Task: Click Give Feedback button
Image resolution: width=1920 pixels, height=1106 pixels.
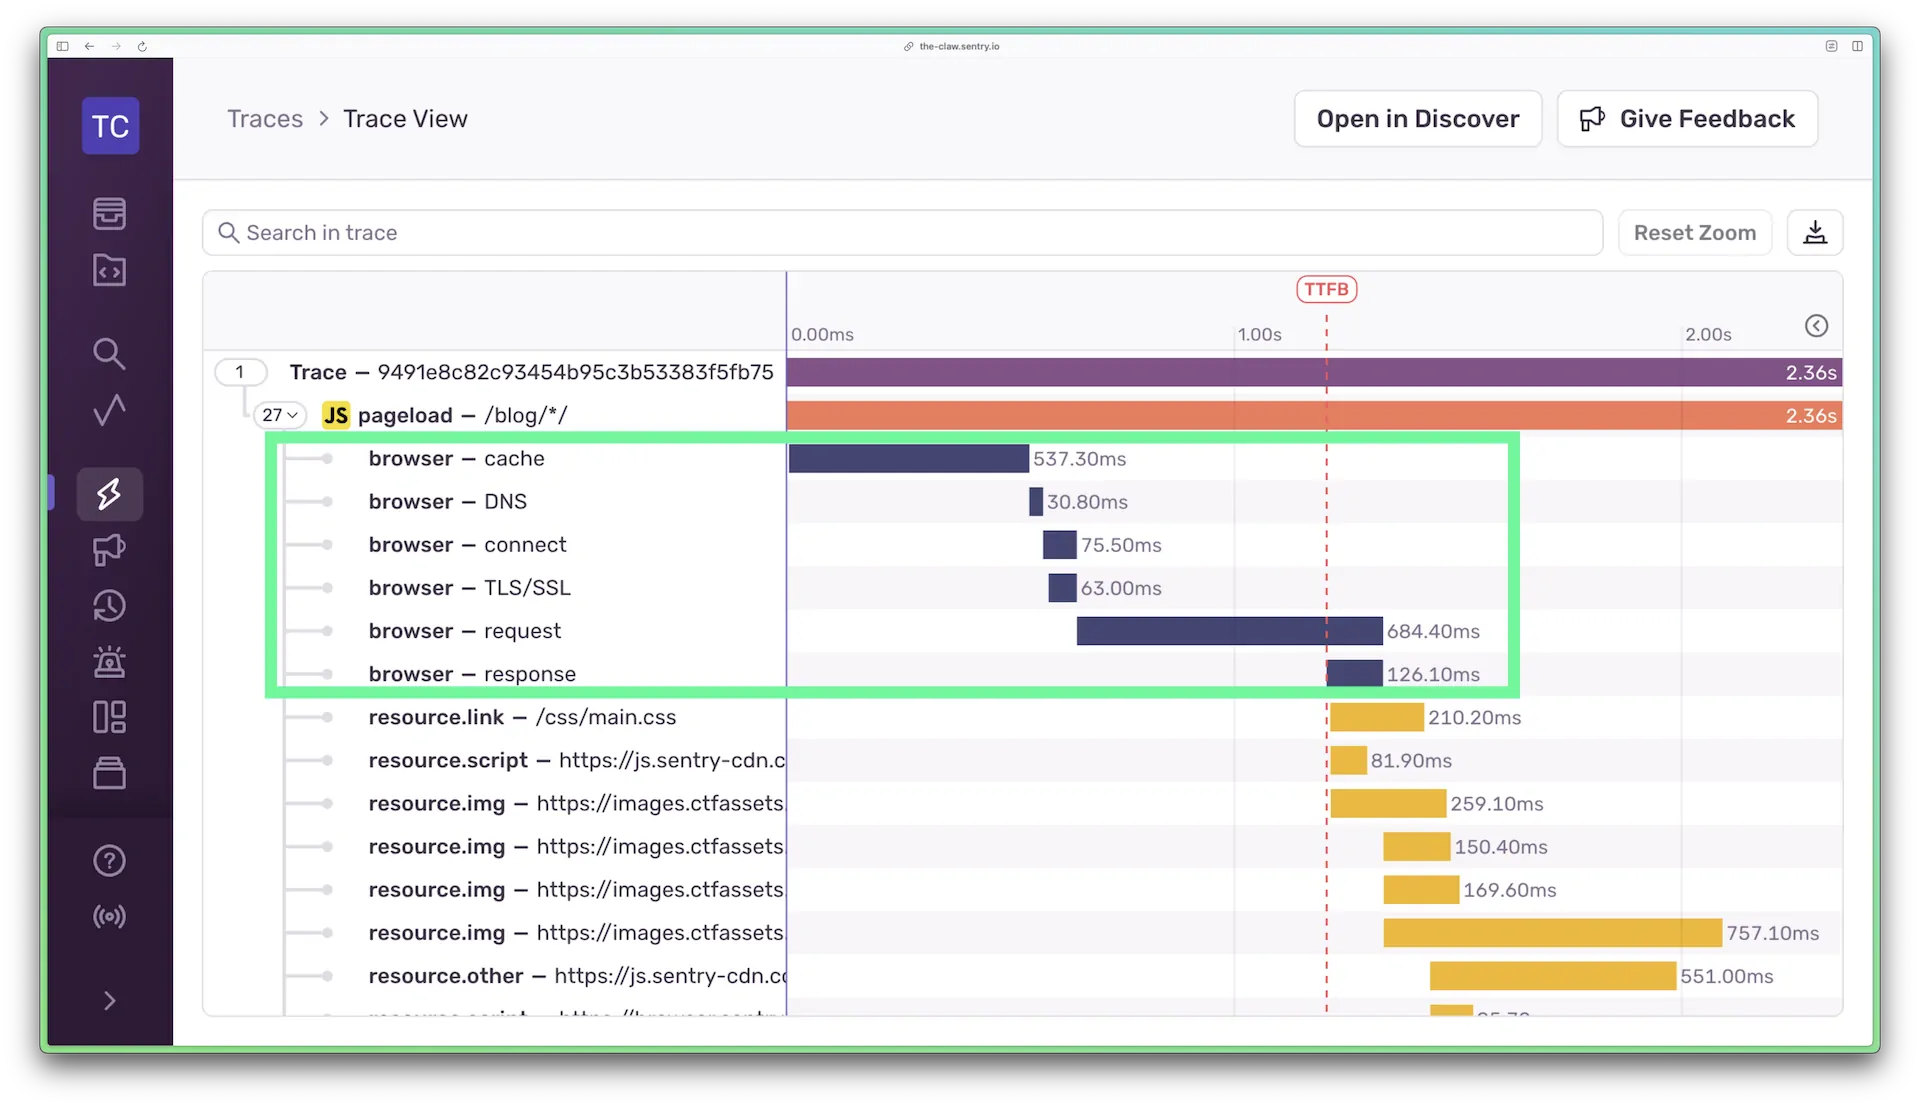Action: 1687,119
